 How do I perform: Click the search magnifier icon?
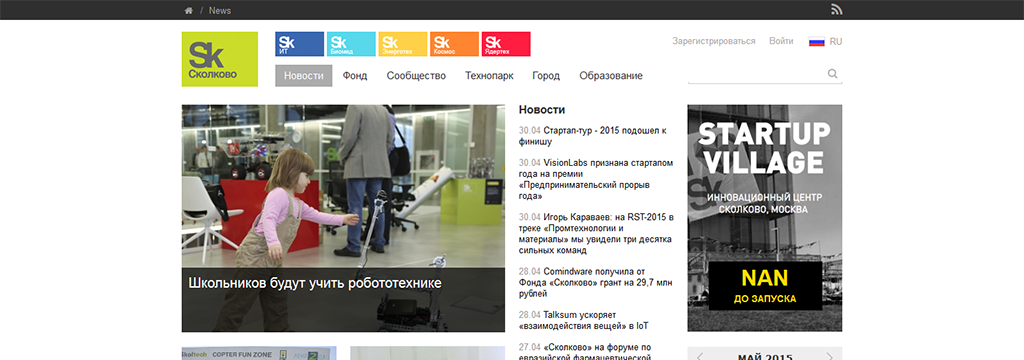pos(833,74)
